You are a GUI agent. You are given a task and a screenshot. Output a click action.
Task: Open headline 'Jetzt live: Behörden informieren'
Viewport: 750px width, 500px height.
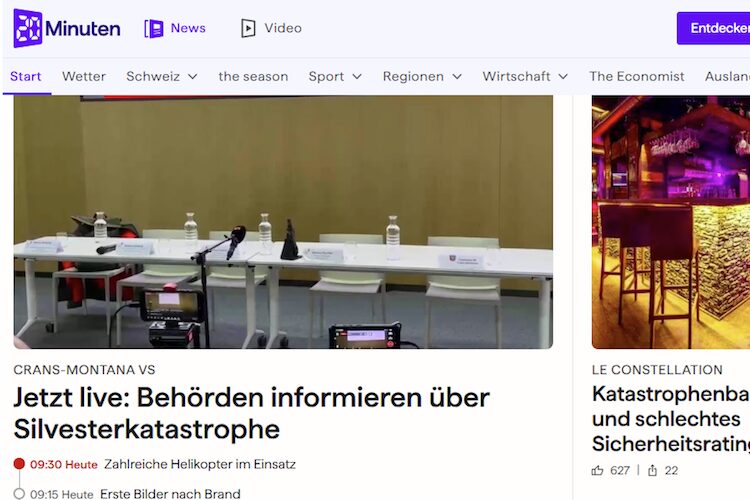[x=251, y=413]
